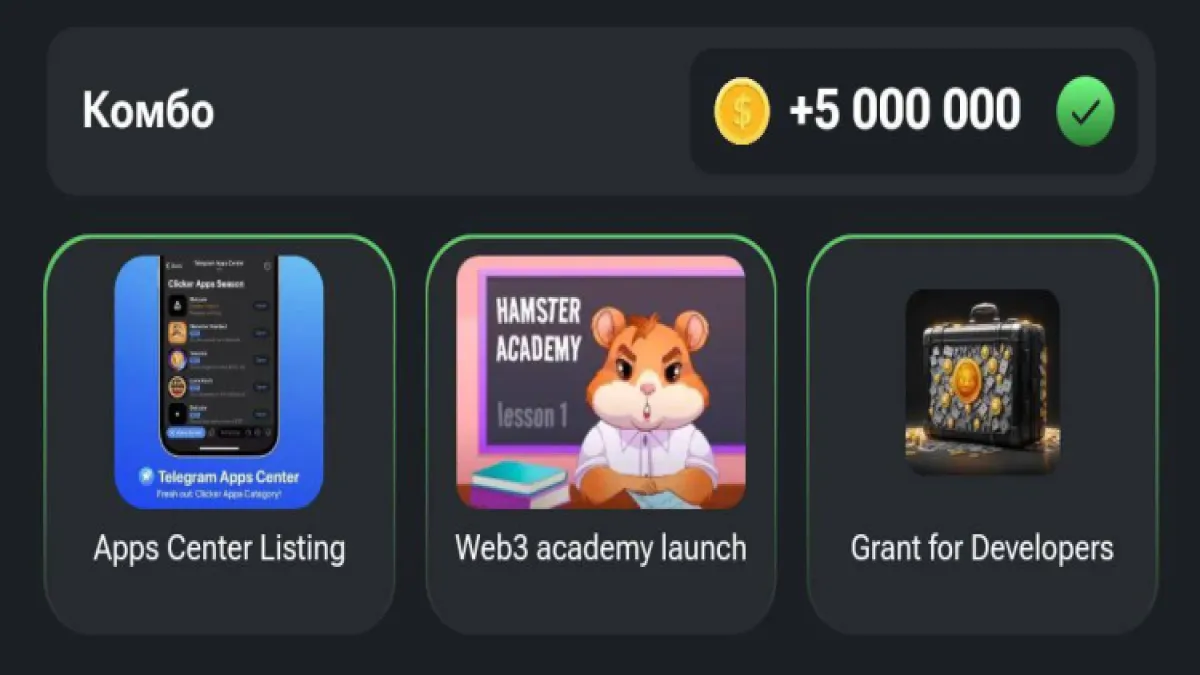
Task: Click the HAMSTER ACADEMY blackboard text
Action: pos(538,330)
